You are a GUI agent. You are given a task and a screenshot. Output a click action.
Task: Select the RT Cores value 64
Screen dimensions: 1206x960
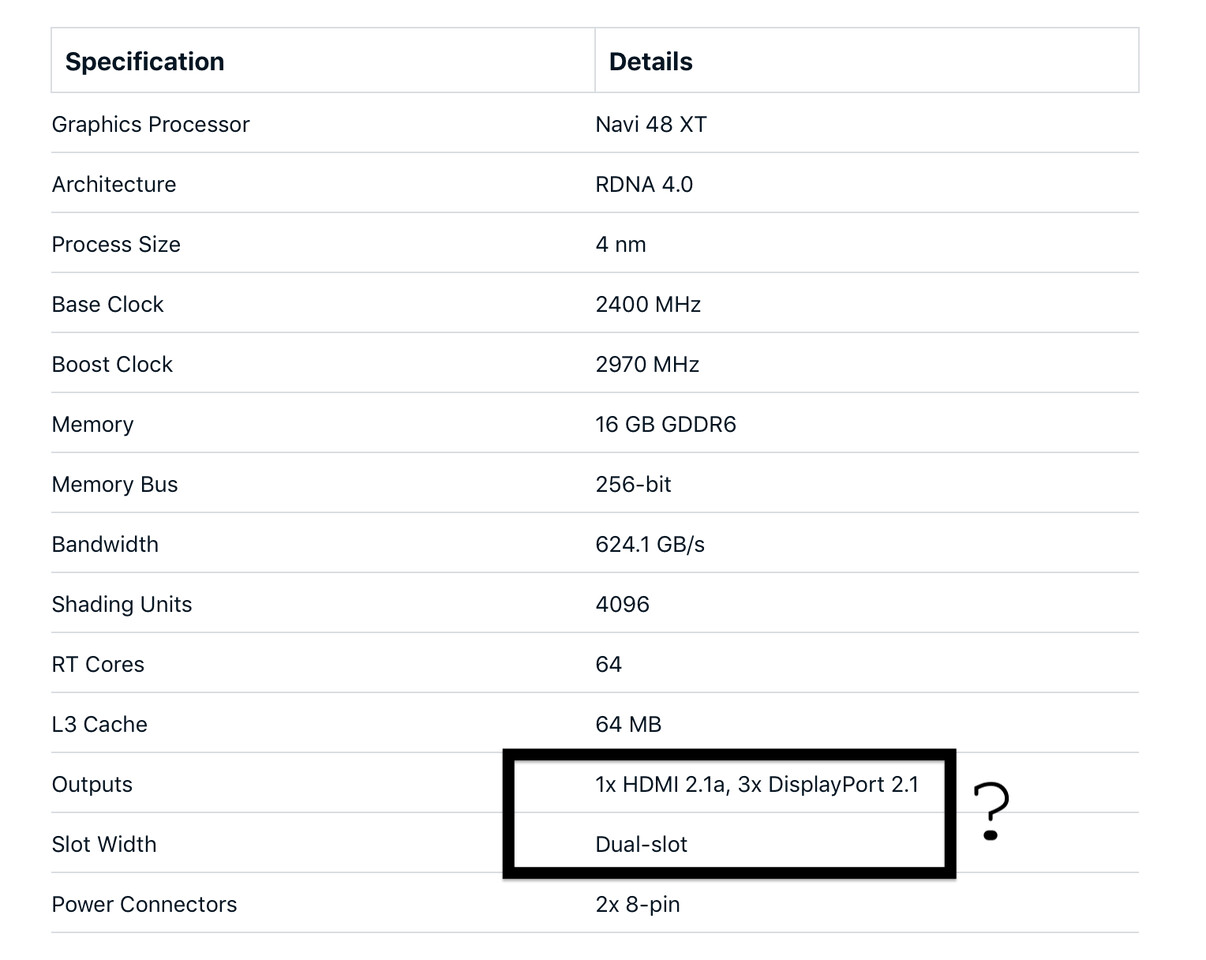click(609, 665)
